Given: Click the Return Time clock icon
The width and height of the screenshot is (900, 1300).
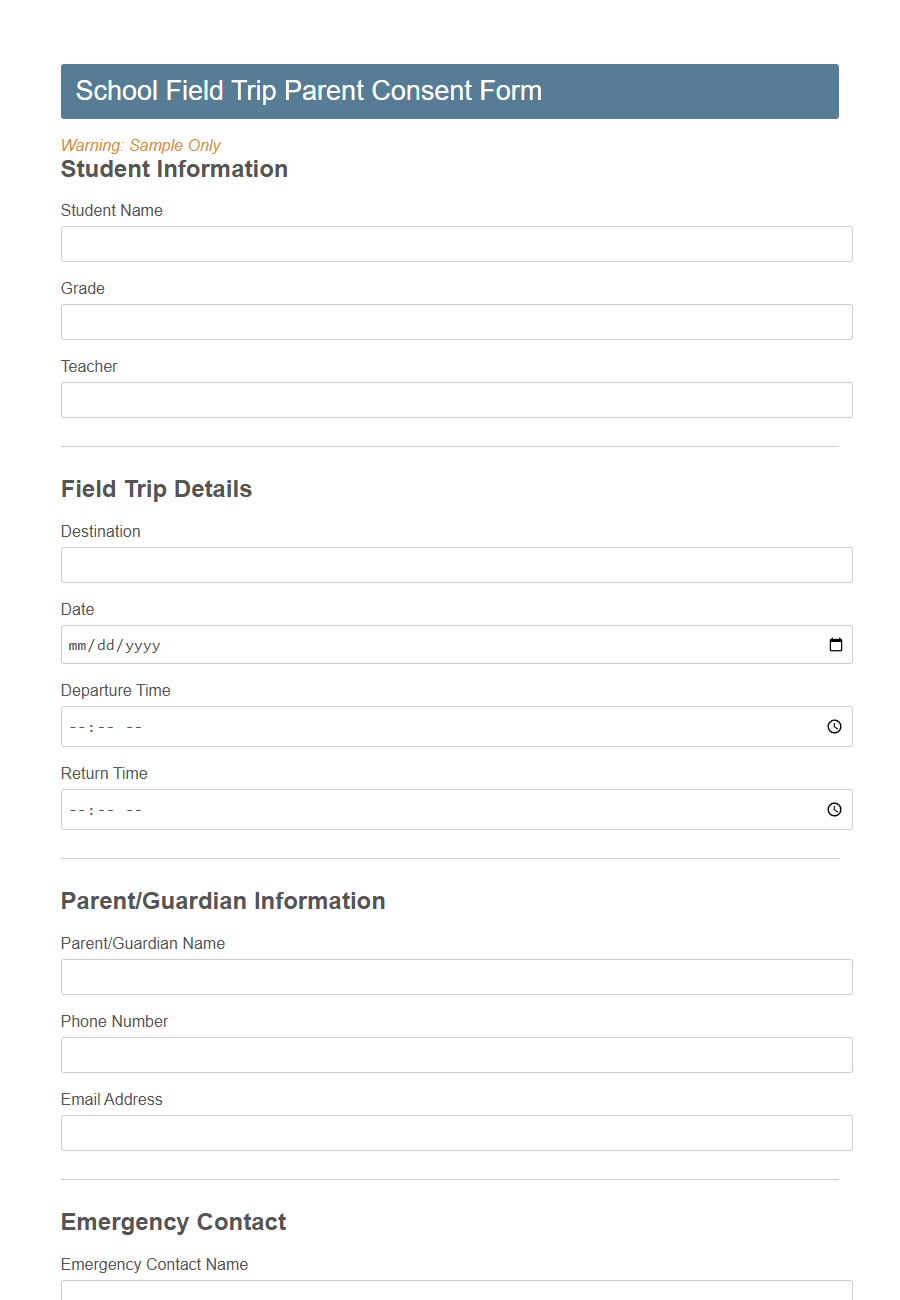Looking at the screenshot, I should pos(834,809).
